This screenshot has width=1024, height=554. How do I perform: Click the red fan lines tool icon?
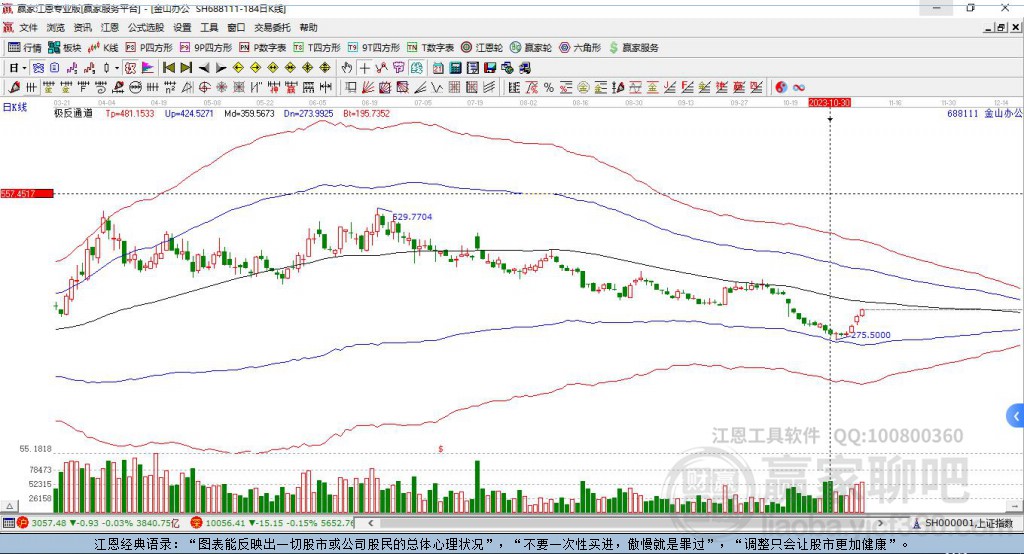pos(368,87)
